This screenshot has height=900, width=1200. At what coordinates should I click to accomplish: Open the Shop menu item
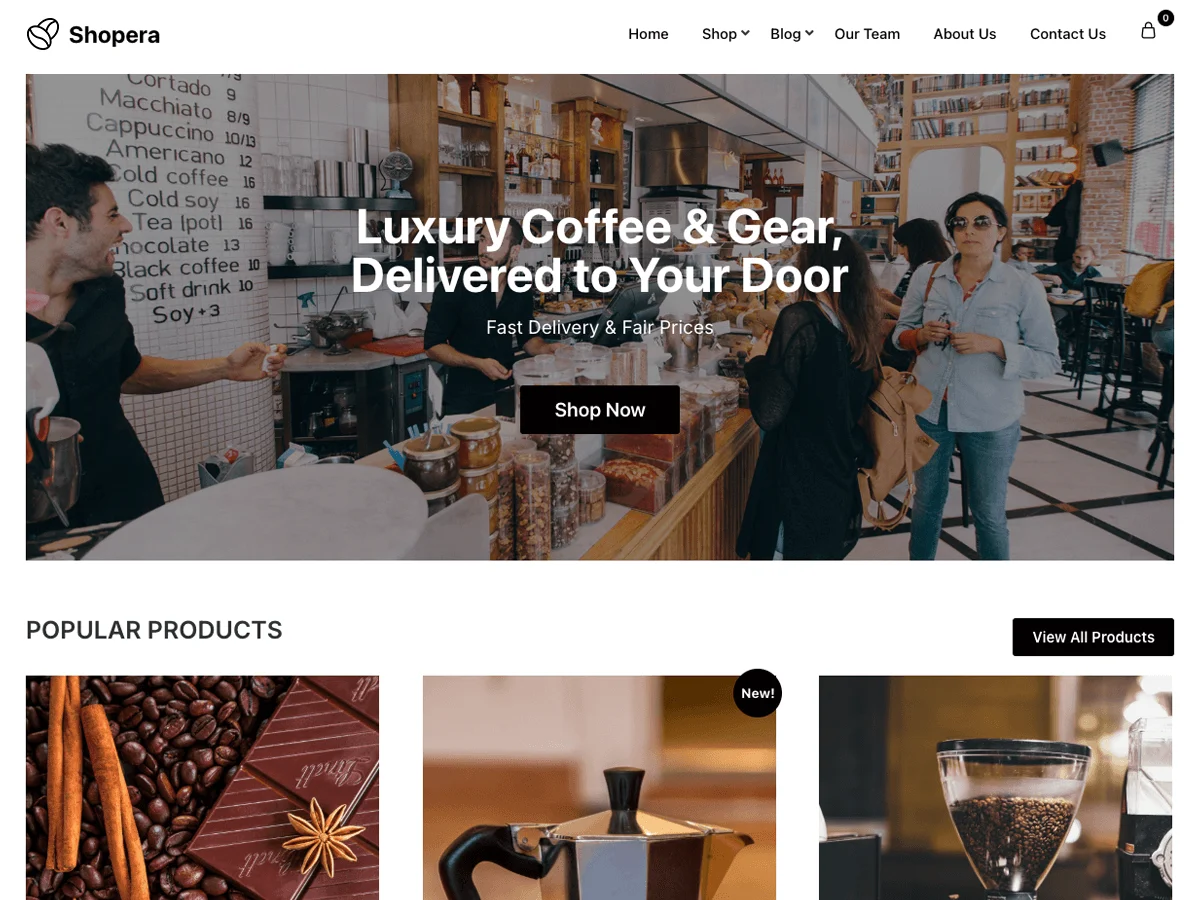coord(719,34)
